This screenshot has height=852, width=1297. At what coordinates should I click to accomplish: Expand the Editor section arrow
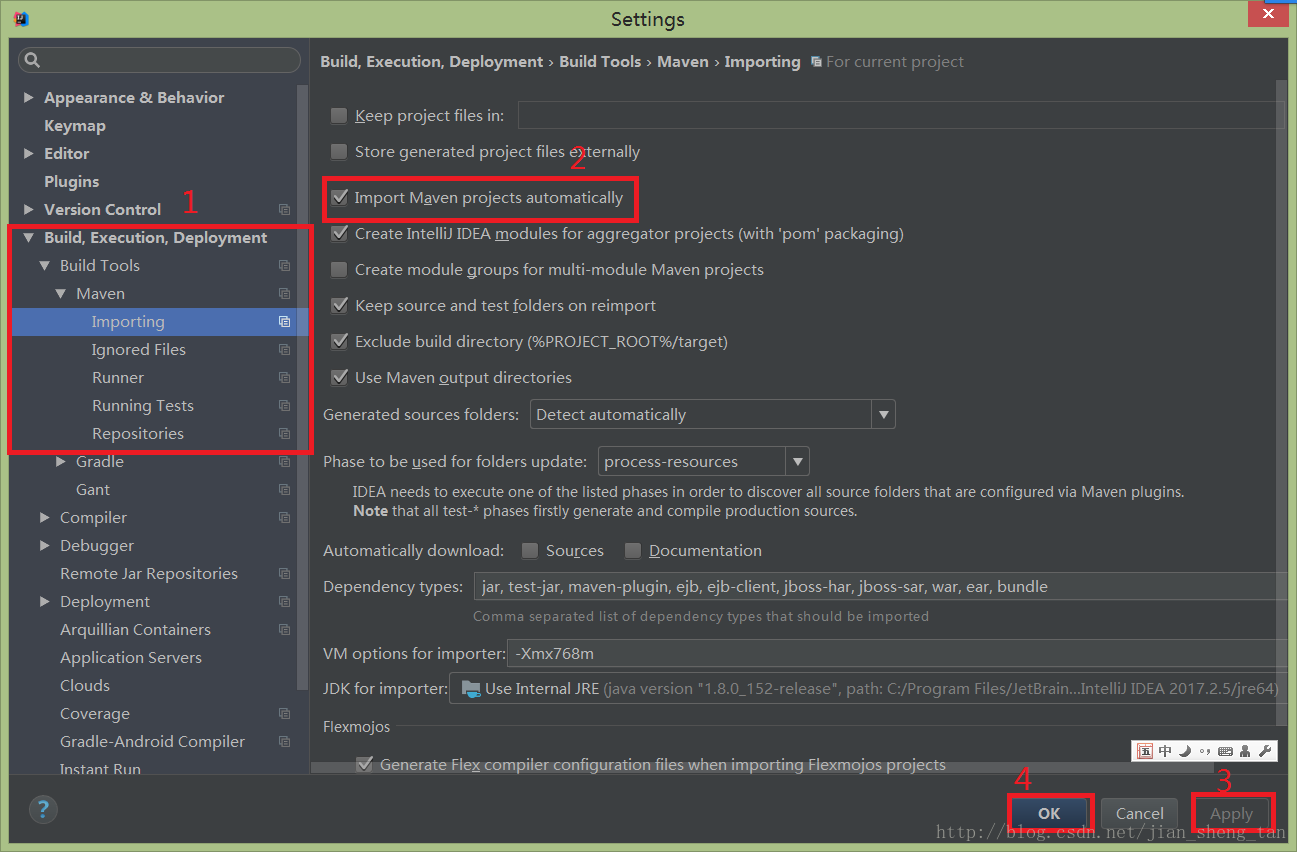(29, 154)
